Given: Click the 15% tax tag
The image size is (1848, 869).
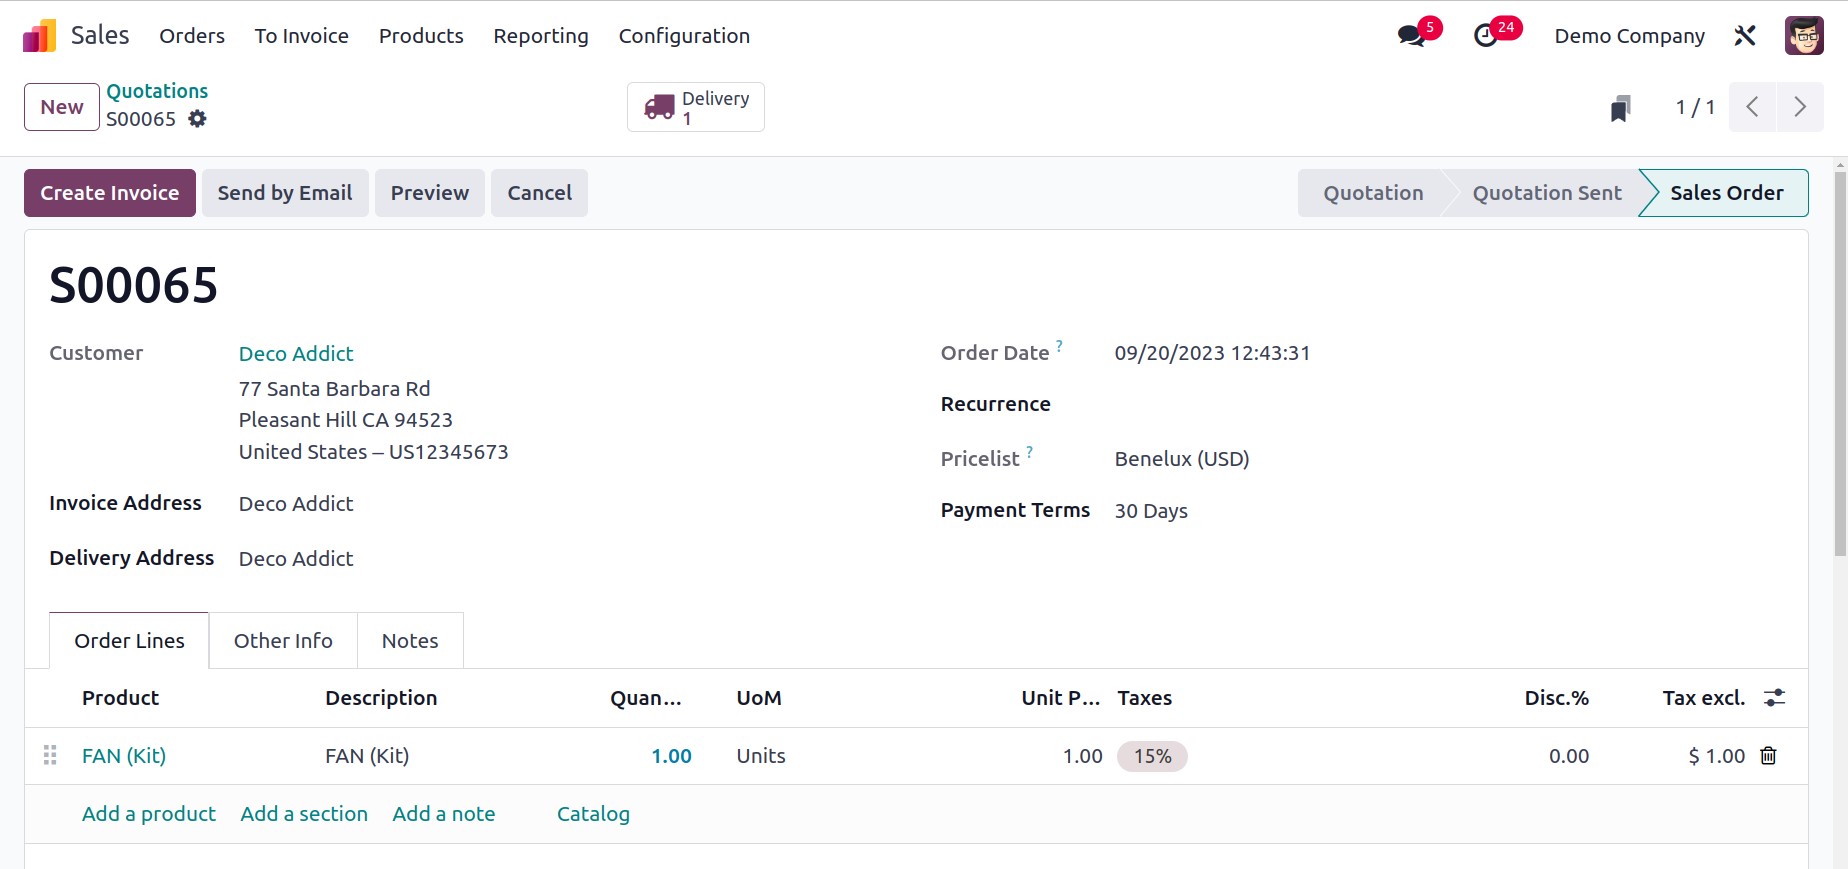Looking at the screenshot, I should (x=1152, y=756).
